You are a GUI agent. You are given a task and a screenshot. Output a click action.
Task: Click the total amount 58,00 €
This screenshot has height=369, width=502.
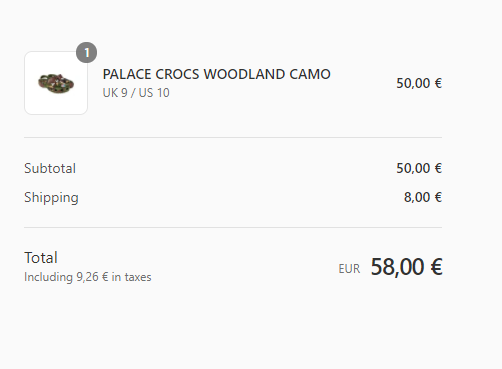click(407, 267)
